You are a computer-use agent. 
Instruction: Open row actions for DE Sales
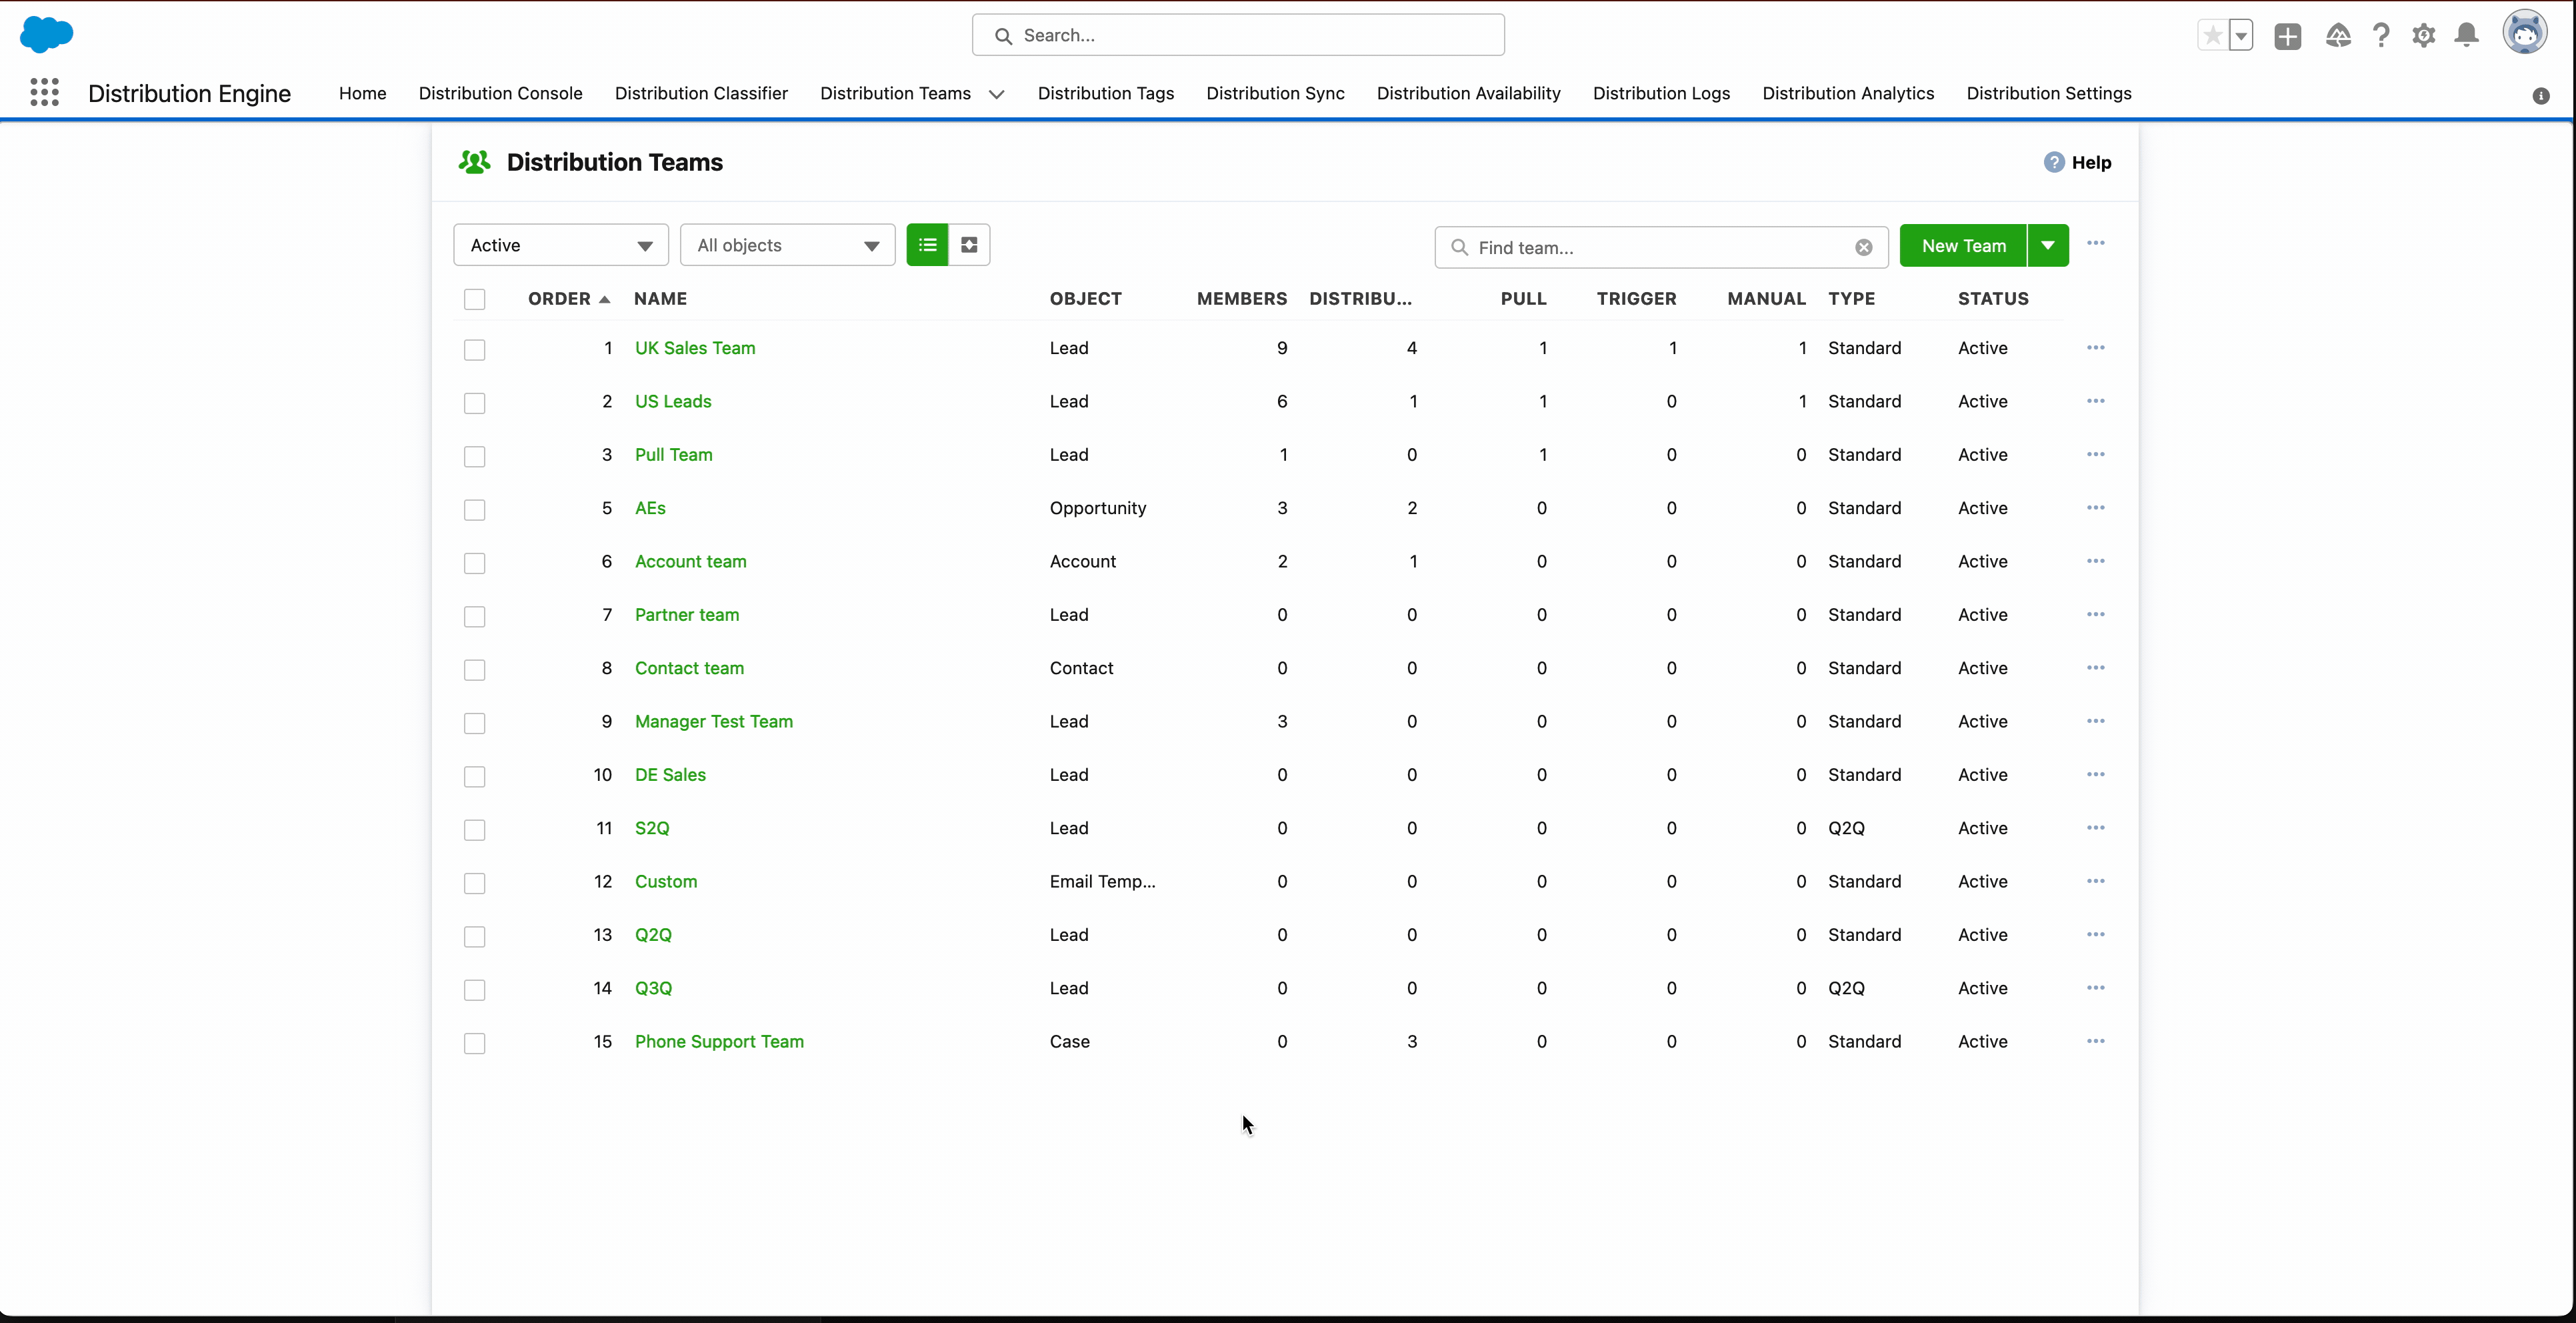pyautogui.click(x=2096, y=774)
